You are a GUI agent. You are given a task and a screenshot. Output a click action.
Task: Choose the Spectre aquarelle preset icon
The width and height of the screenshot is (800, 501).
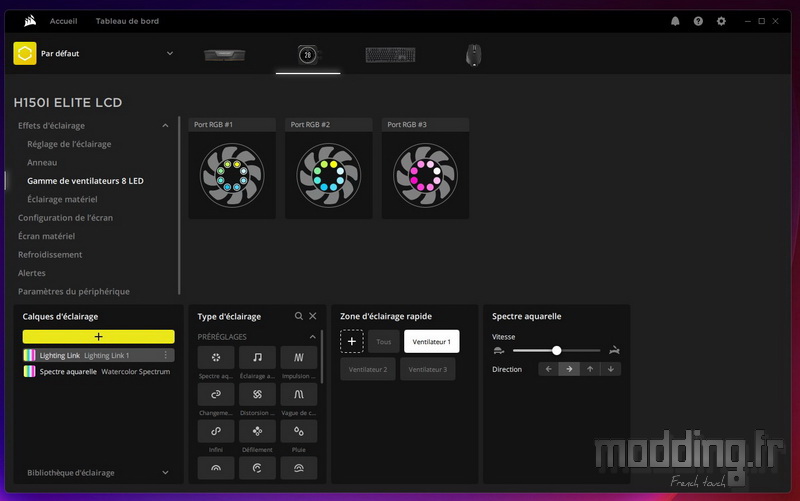point(216,357)
